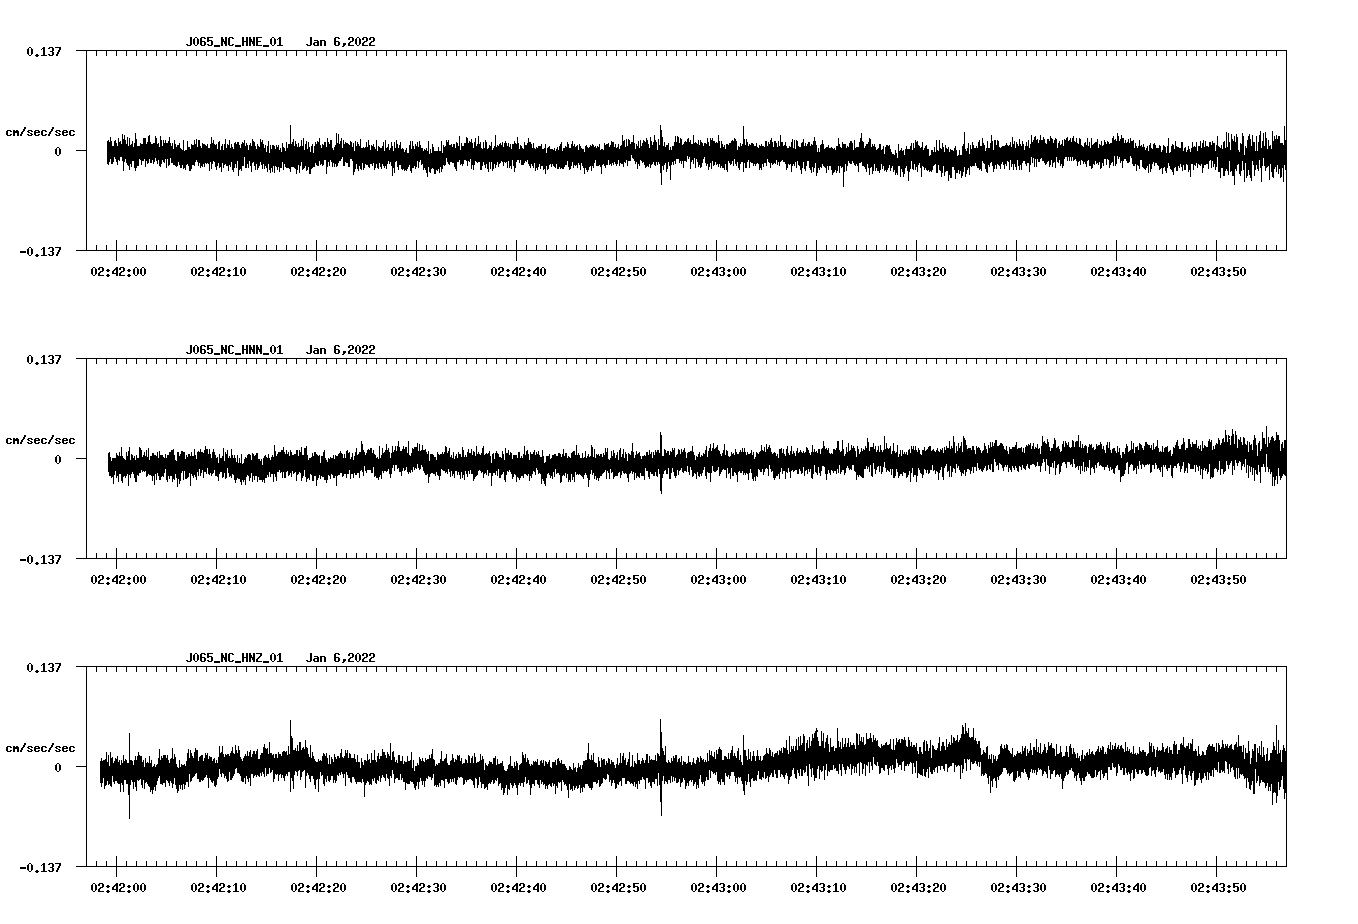Click 02:43:30 time label under HNZ plot

(1018, 888)
